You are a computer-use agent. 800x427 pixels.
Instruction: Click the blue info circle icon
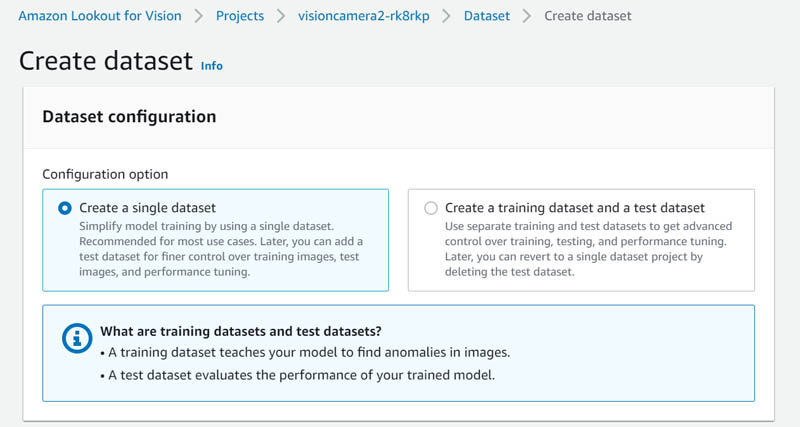(x=77, y=338)
